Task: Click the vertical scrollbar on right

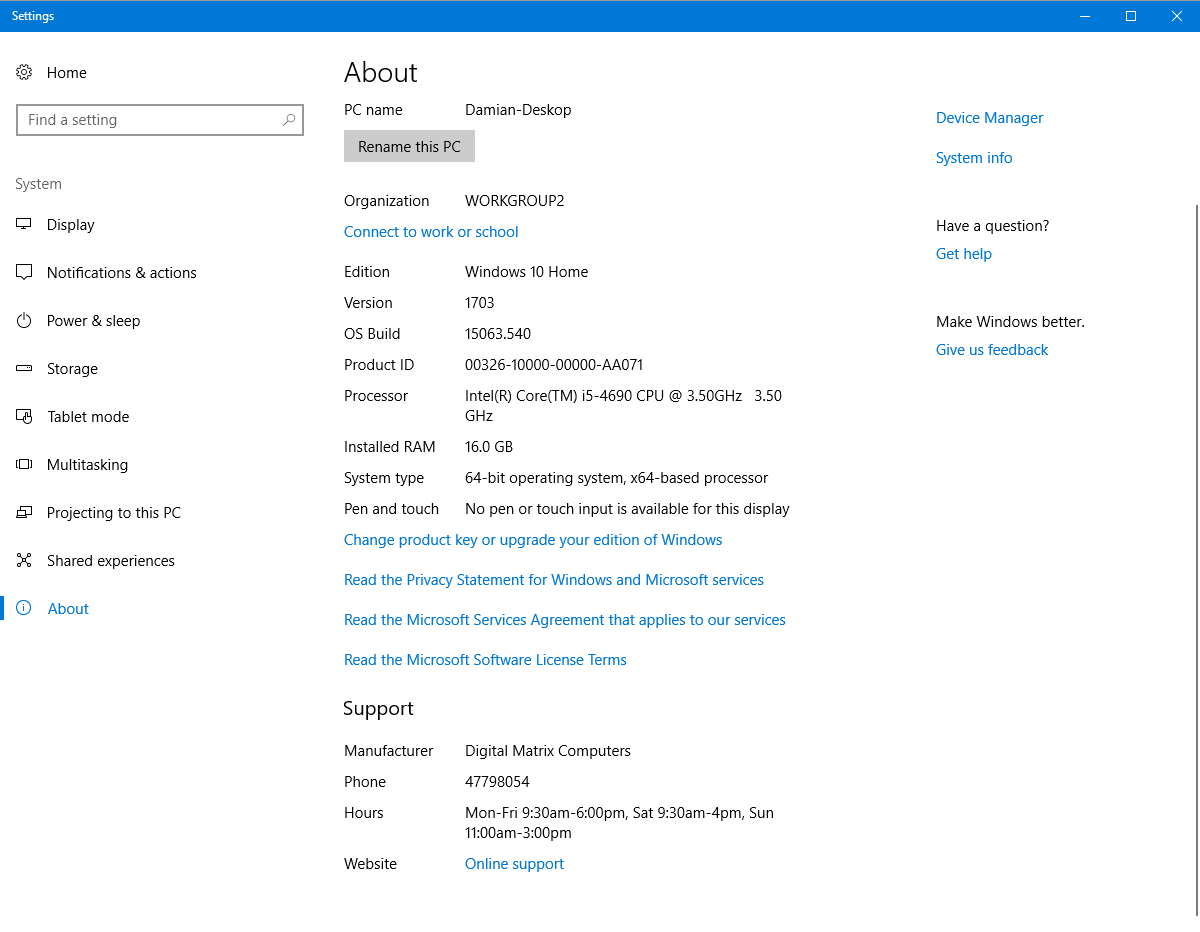Action: pyautogui.click(x=1196, y=560)
